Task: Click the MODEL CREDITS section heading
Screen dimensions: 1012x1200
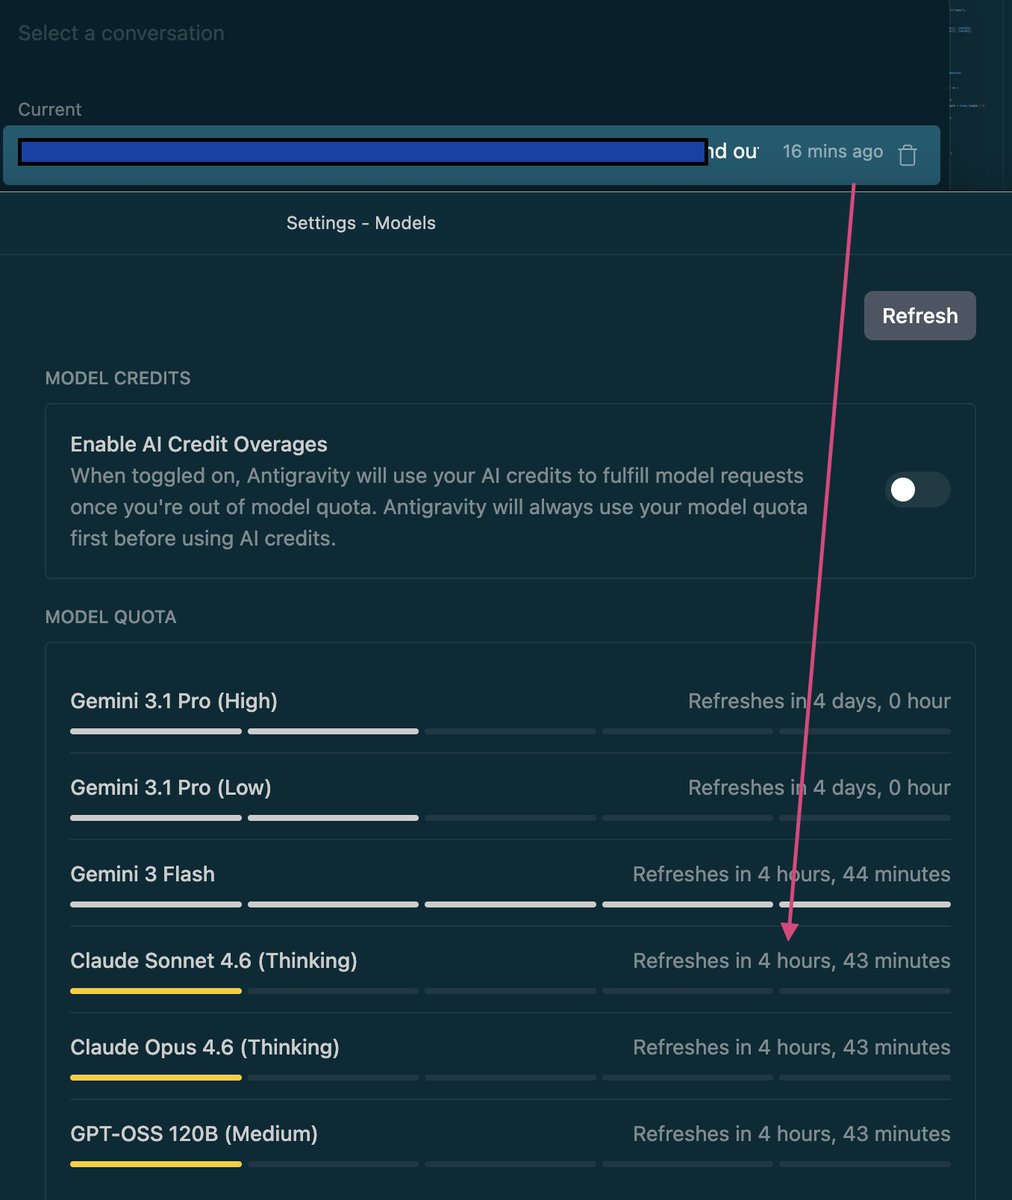Action: 118,378
